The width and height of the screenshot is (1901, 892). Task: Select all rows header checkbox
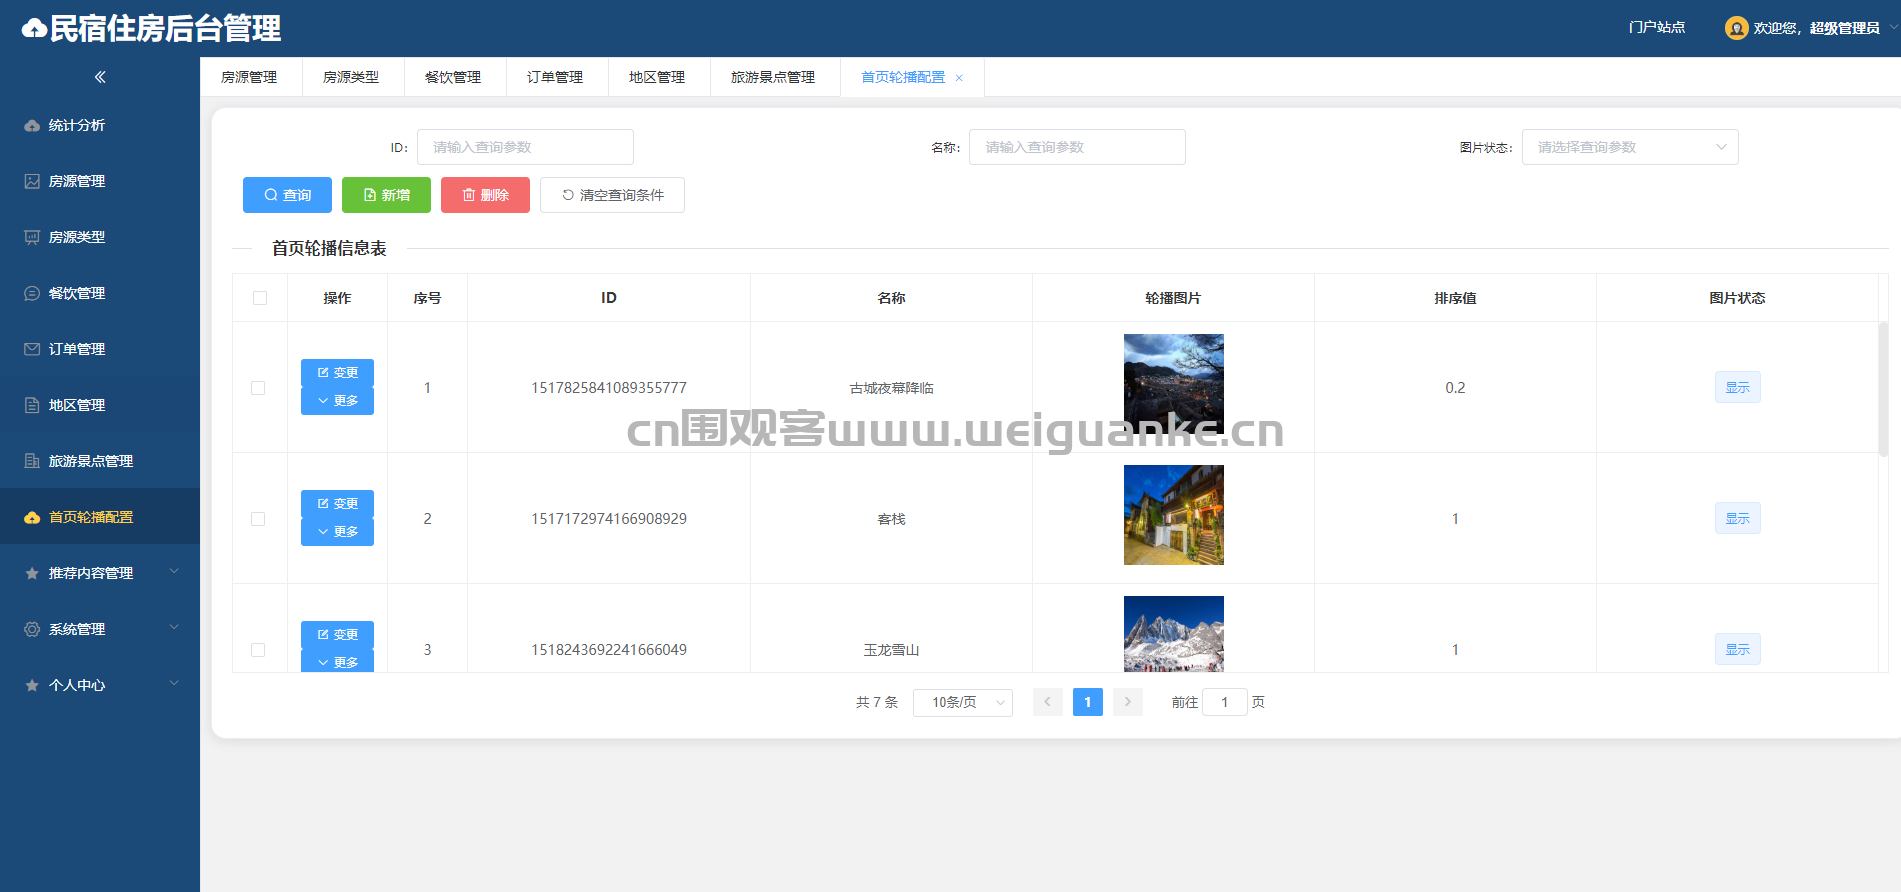[260, 298]
